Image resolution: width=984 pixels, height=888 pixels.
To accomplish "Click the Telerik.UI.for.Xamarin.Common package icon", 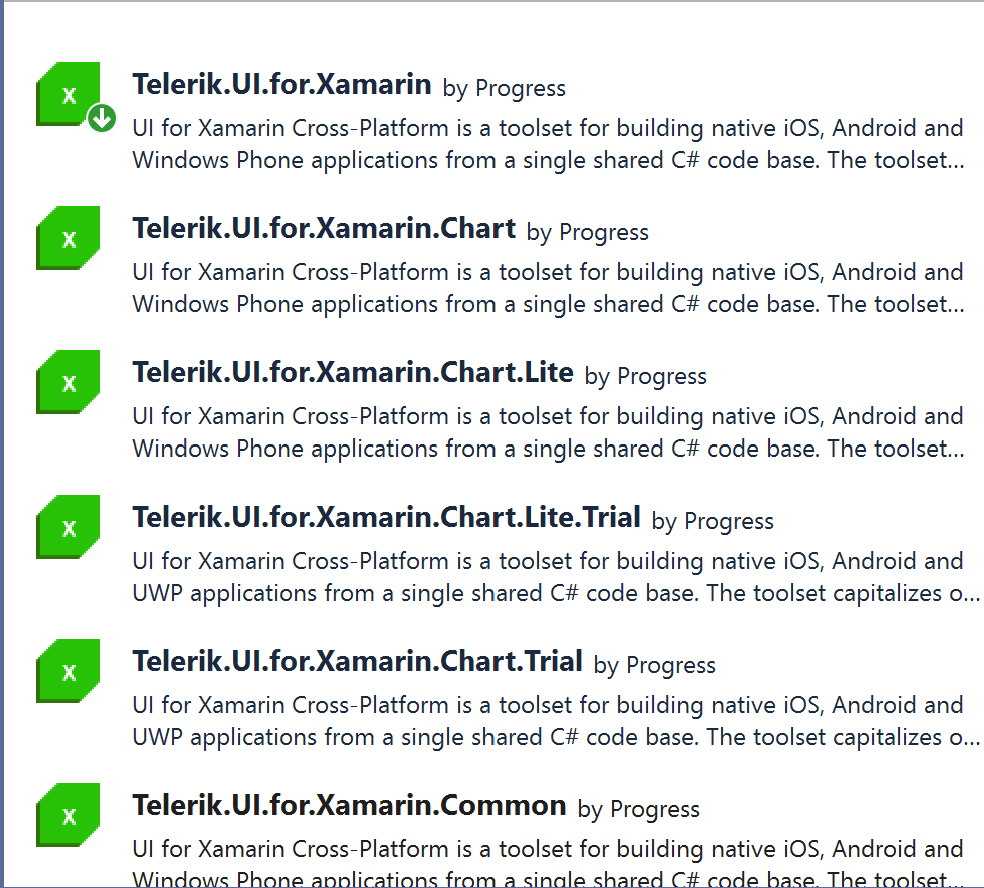I will [x=68, y=815].
